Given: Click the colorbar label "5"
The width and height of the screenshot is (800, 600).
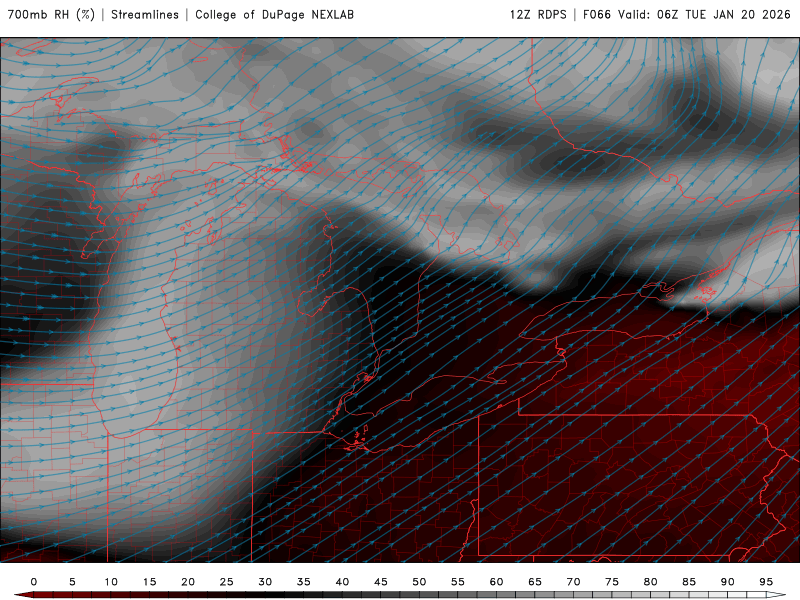Looking at the screenshot, I should click(x=72, y=582).
